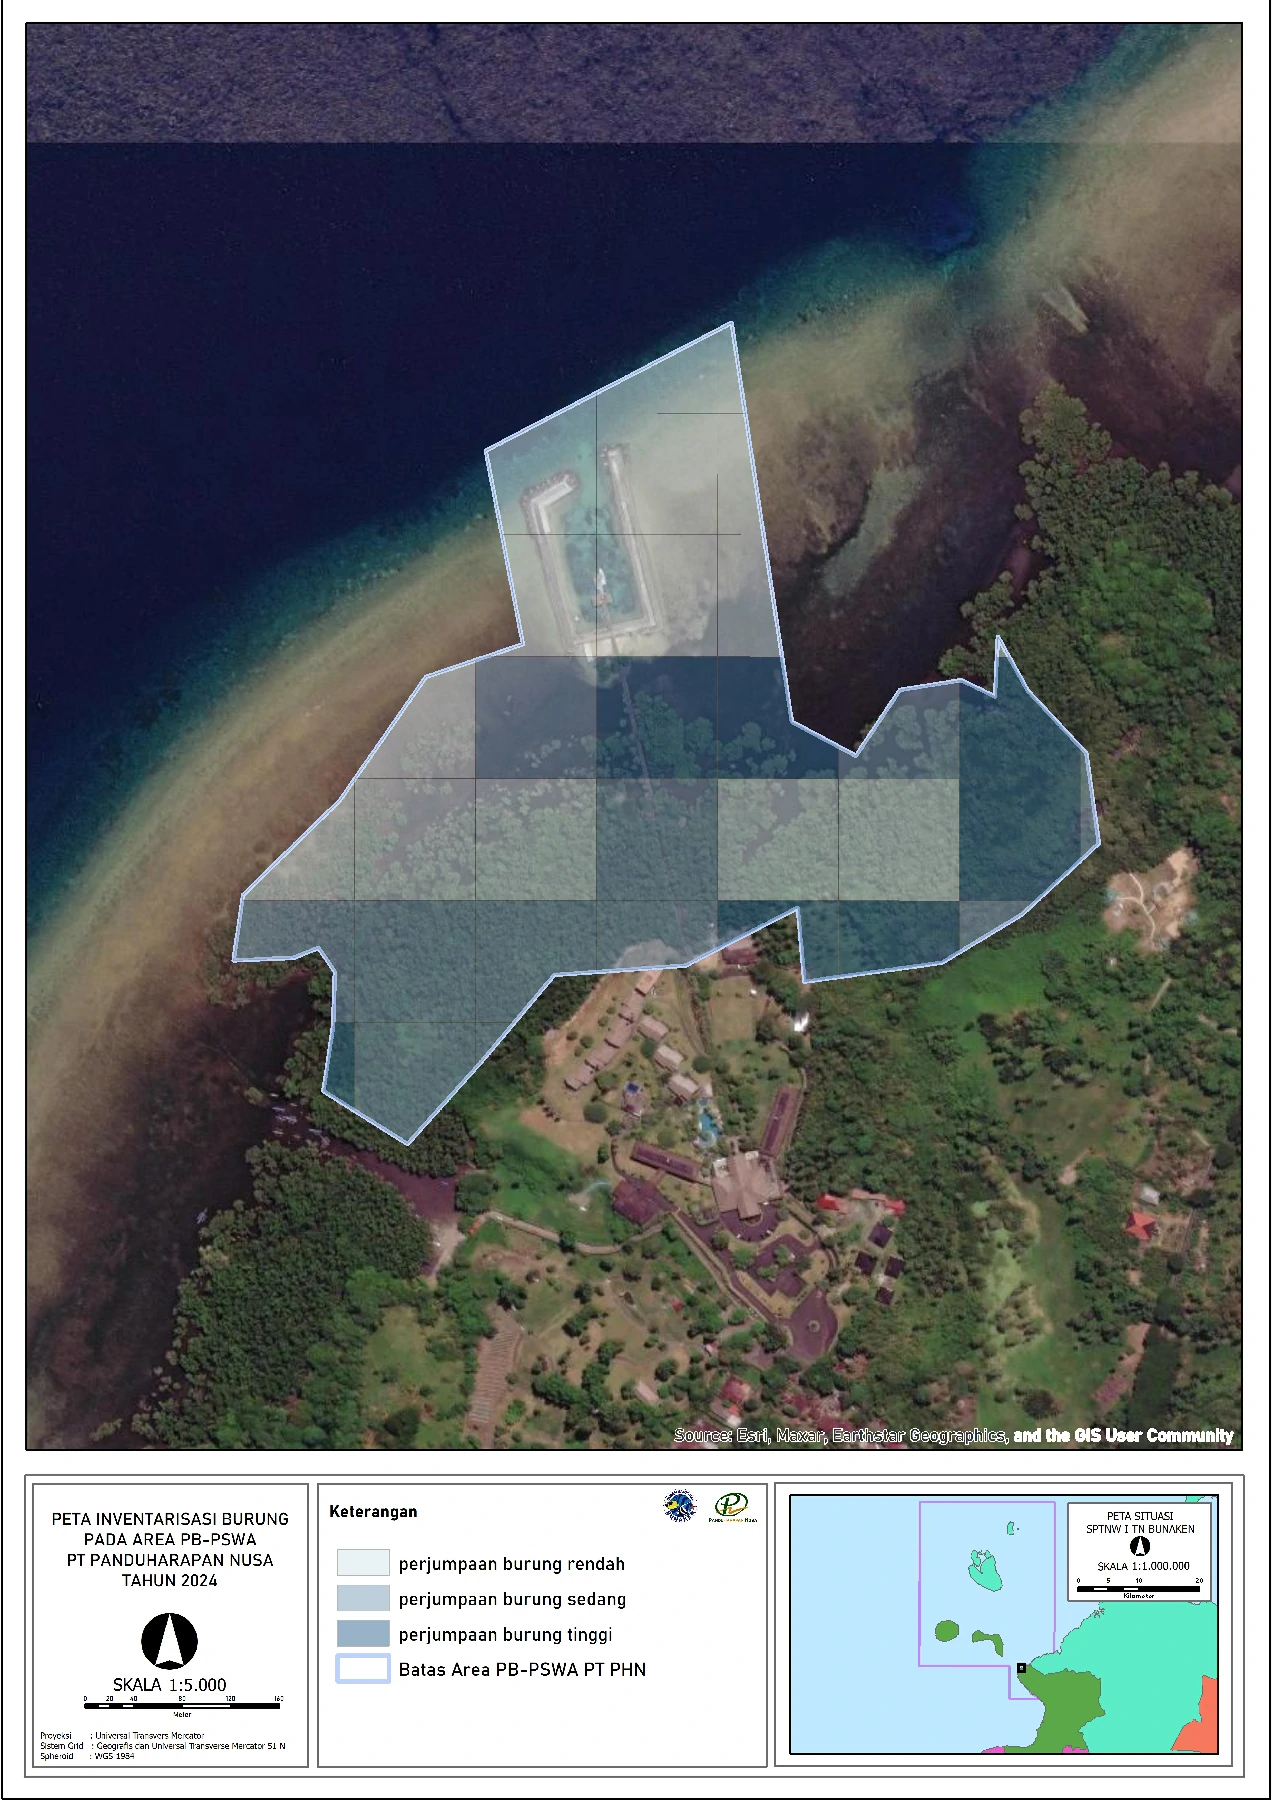Click the 'Batas Area PB-PSWA PT PHN' boundary symbol

(x=362, y=1669)
